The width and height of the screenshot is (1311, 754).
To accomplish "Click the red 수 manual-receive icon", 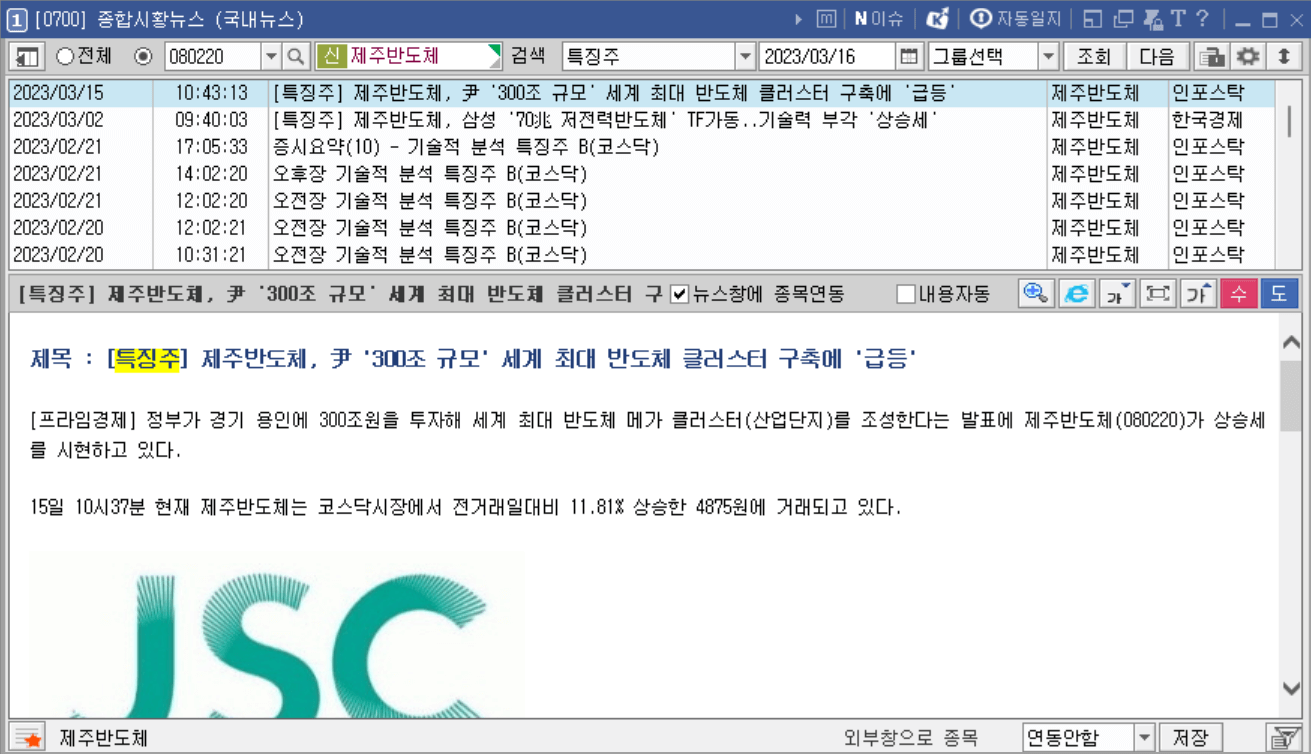I will pyautogui.click(x=1240, y=294).
